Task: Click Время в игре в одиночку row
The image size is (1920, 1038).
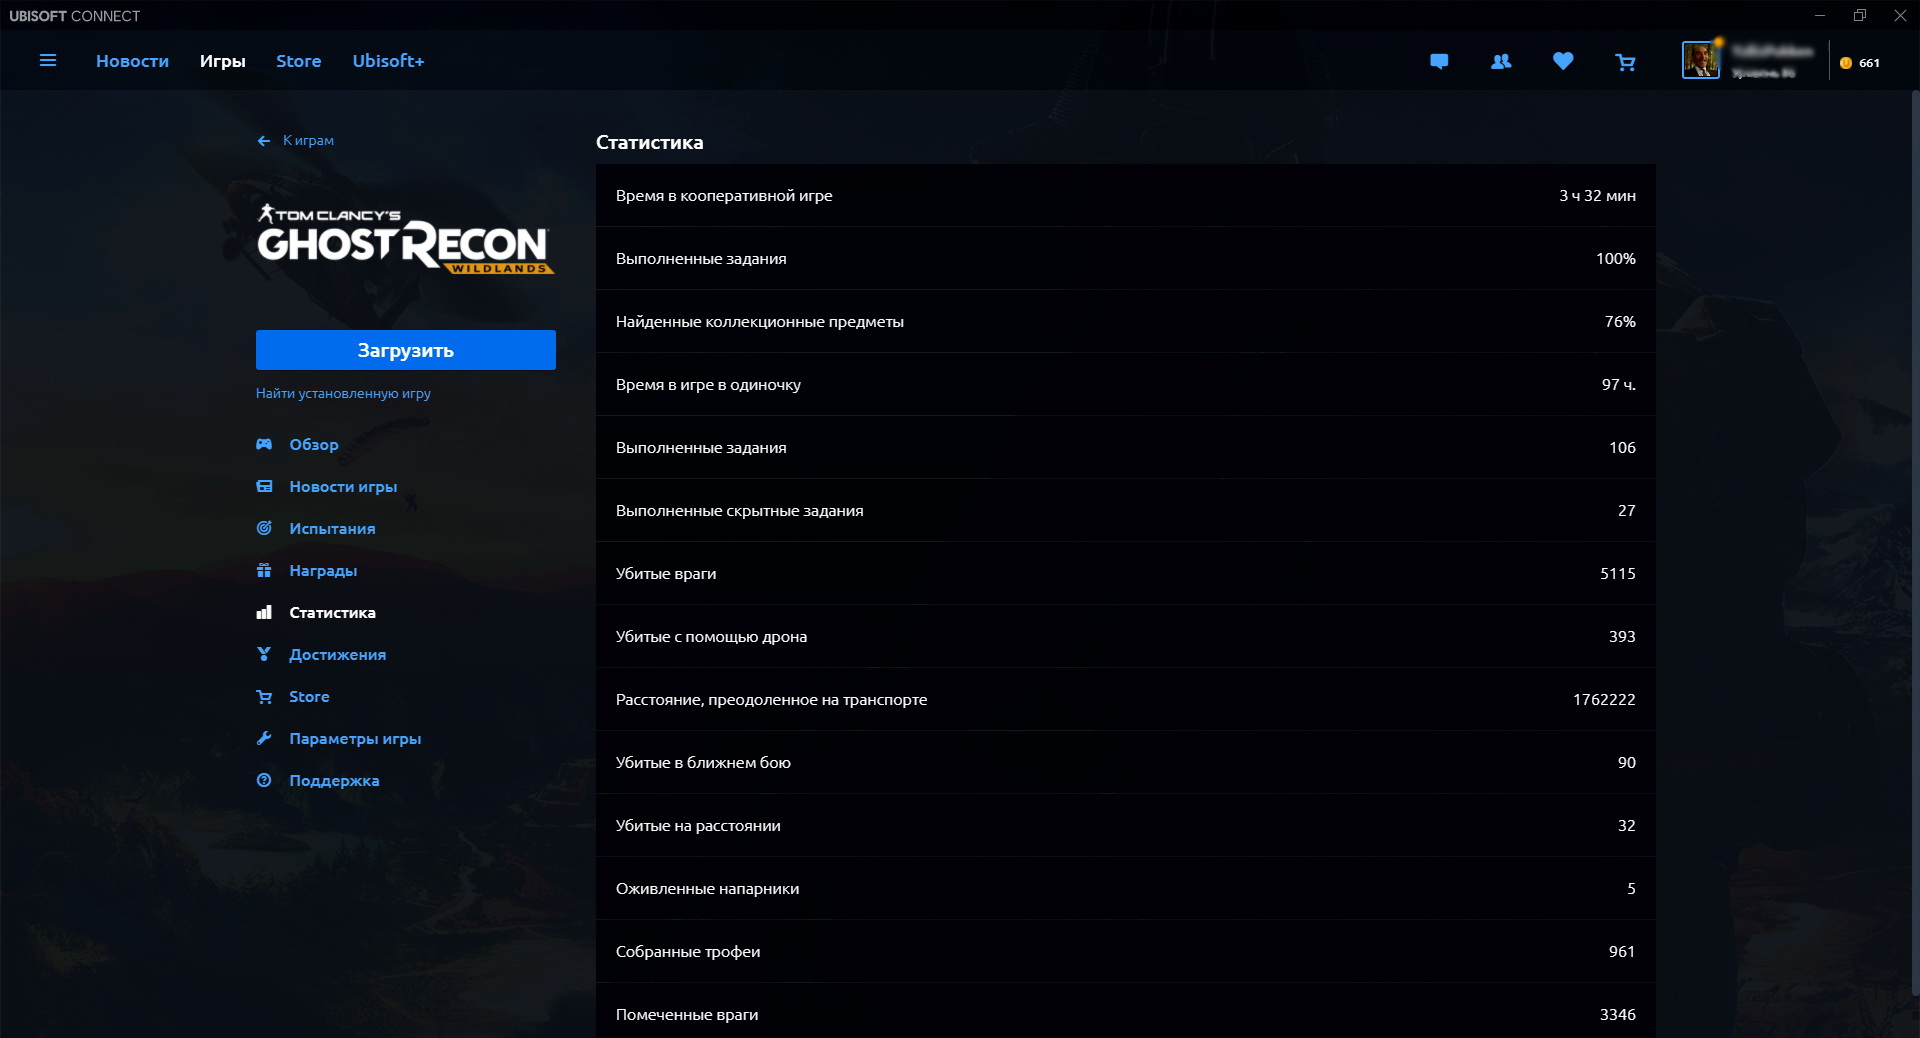Action: tap(1125, 384)
